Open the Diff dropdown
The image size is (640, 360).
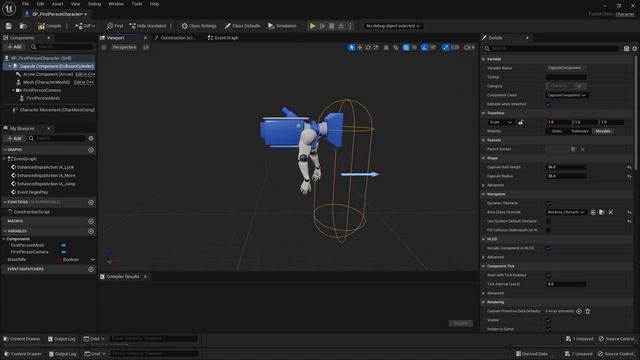85,26
